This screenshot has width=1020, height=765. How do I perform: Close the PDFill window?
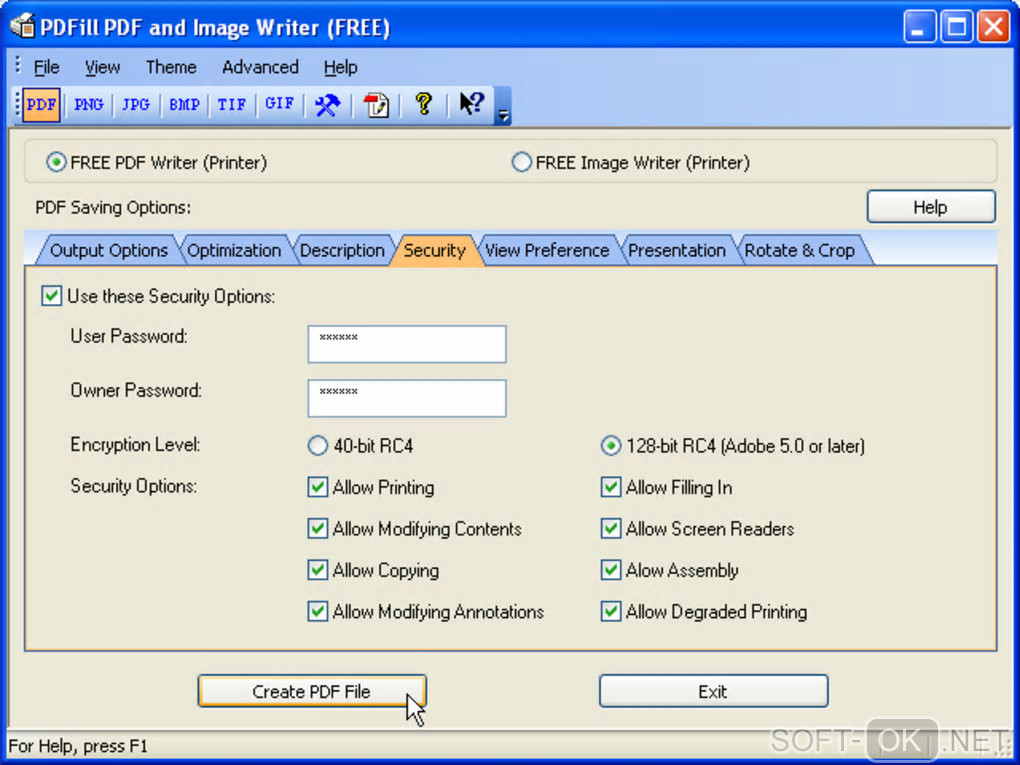994,27
